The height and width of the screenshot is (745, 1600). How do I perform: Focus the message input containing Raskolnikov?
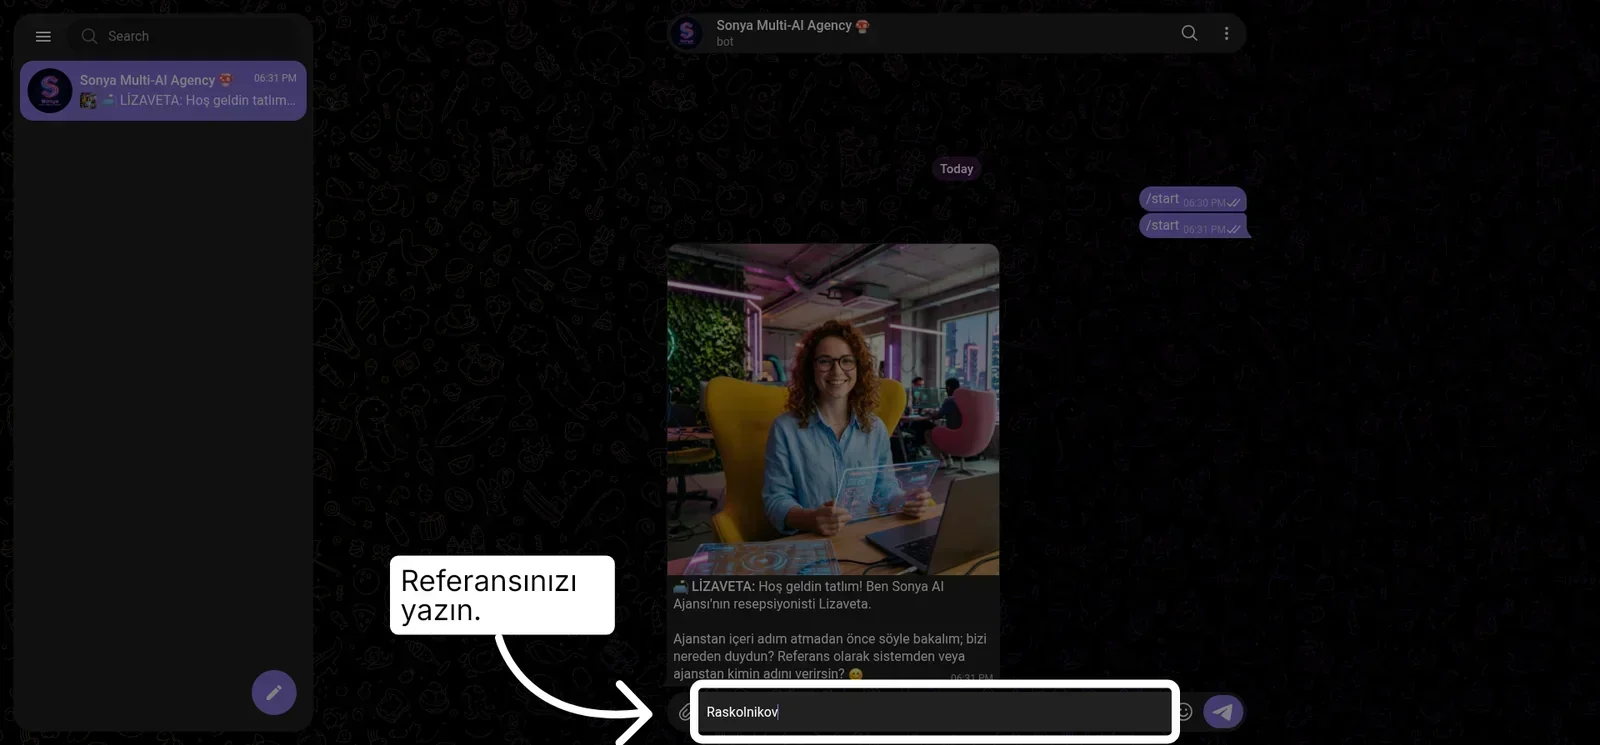(934, 712)
